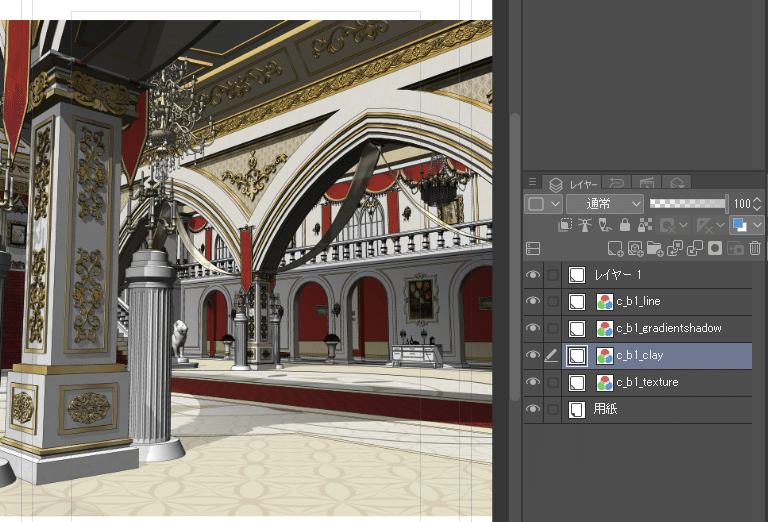Click the c_b1_clay layer thumbnail
The height and width of the screenshot is (522, 768).
pos(577,356)
